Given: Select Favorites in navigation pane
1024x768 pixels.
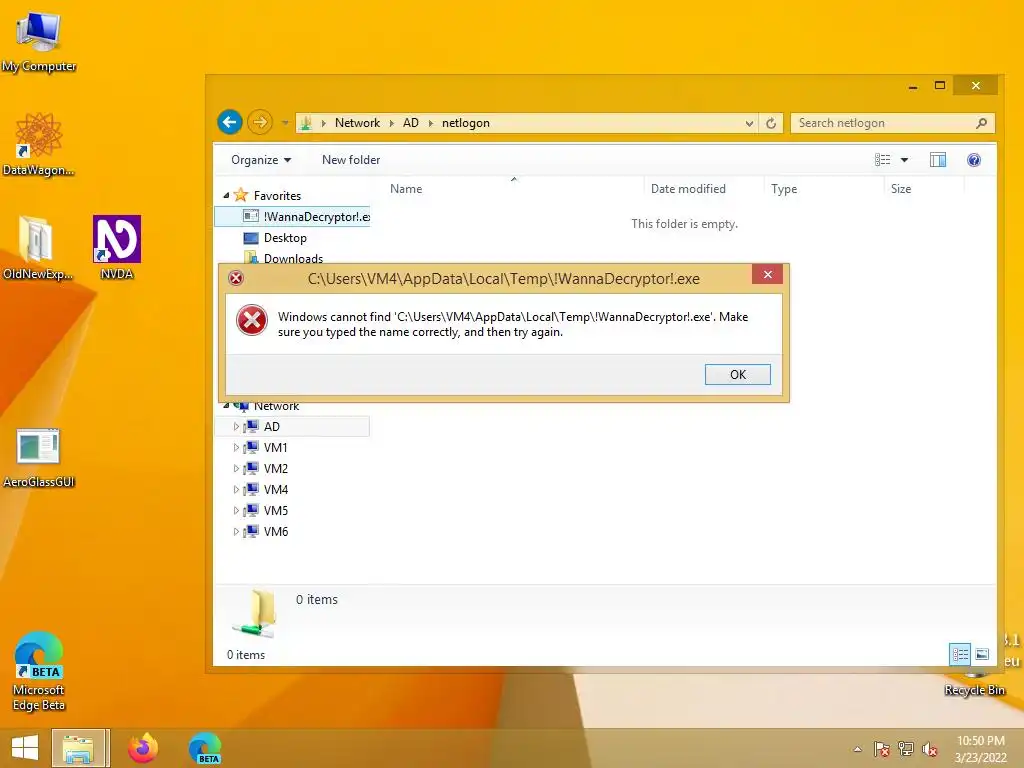Looking at the screenshot, I should [x=277, y=196].
